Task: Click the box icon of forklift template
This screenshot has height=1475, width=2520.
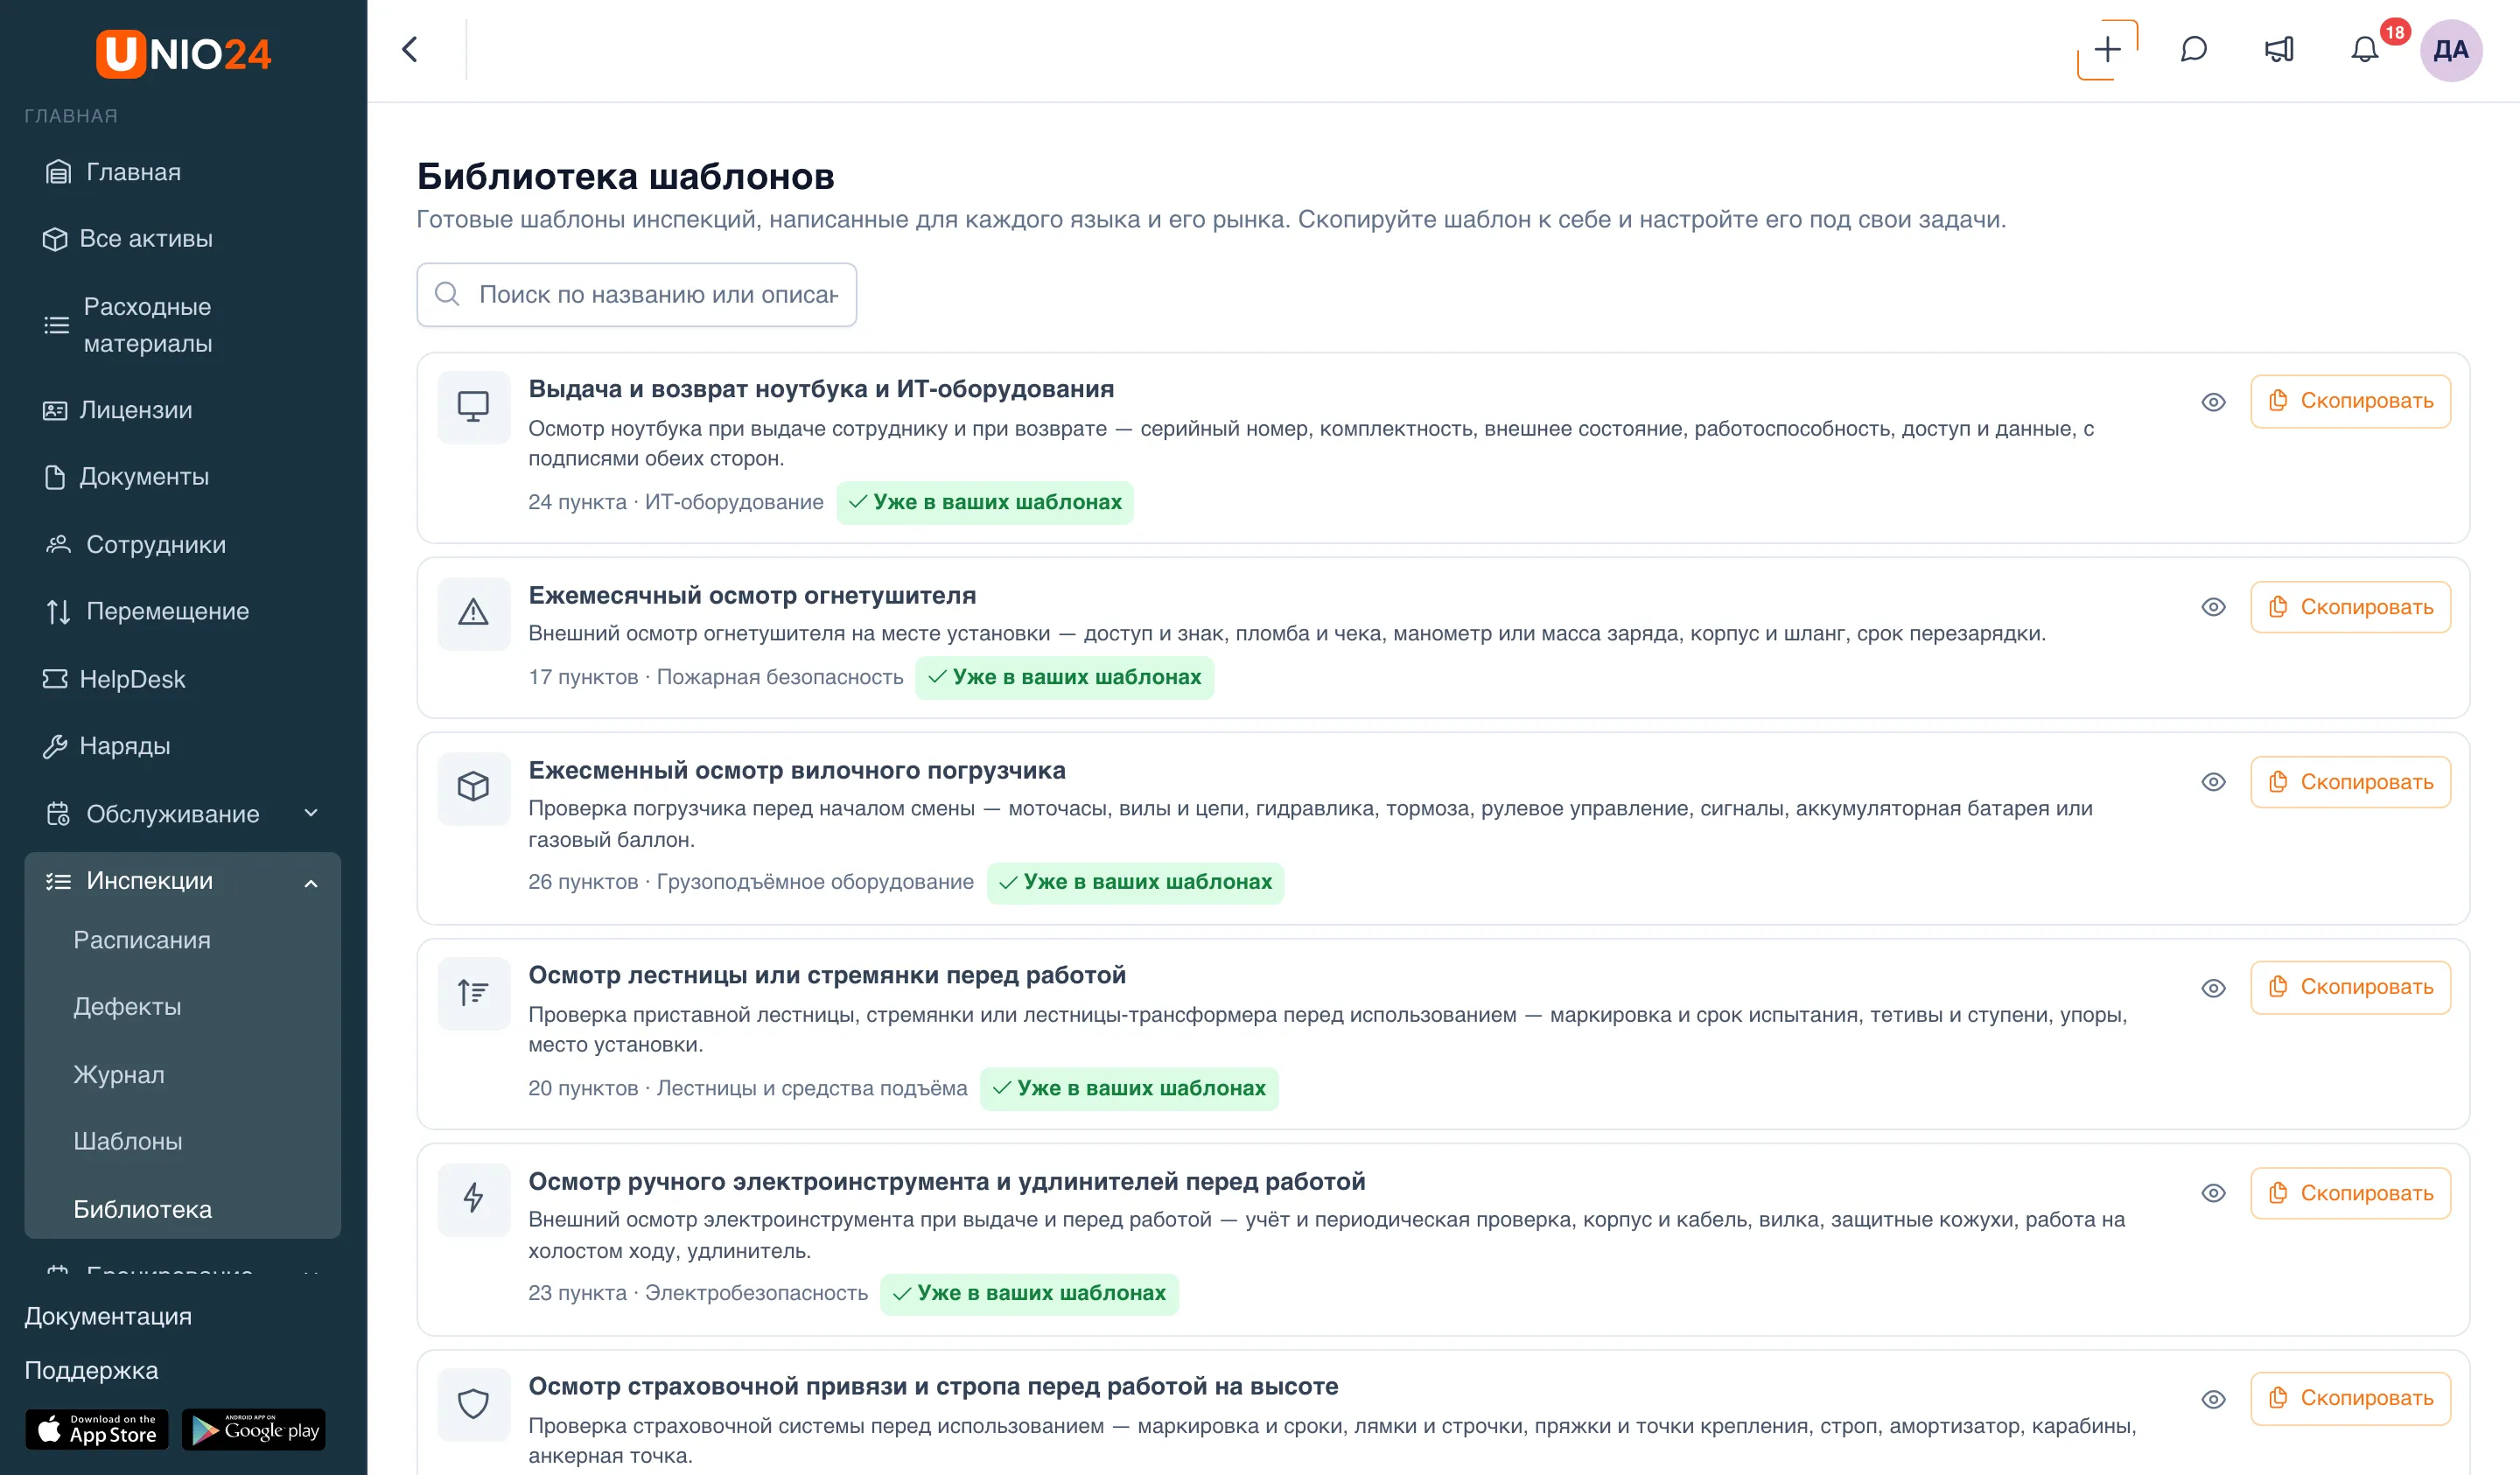Action: 473,788
